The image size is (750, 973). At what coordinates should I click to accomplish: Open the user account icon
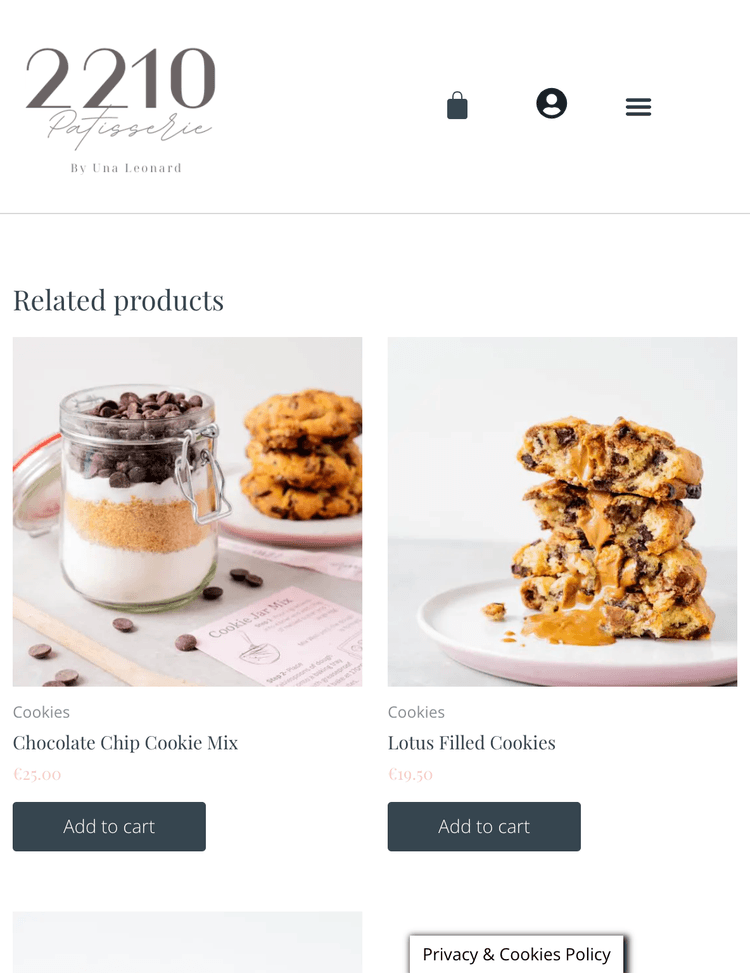[x=551, y=103]
